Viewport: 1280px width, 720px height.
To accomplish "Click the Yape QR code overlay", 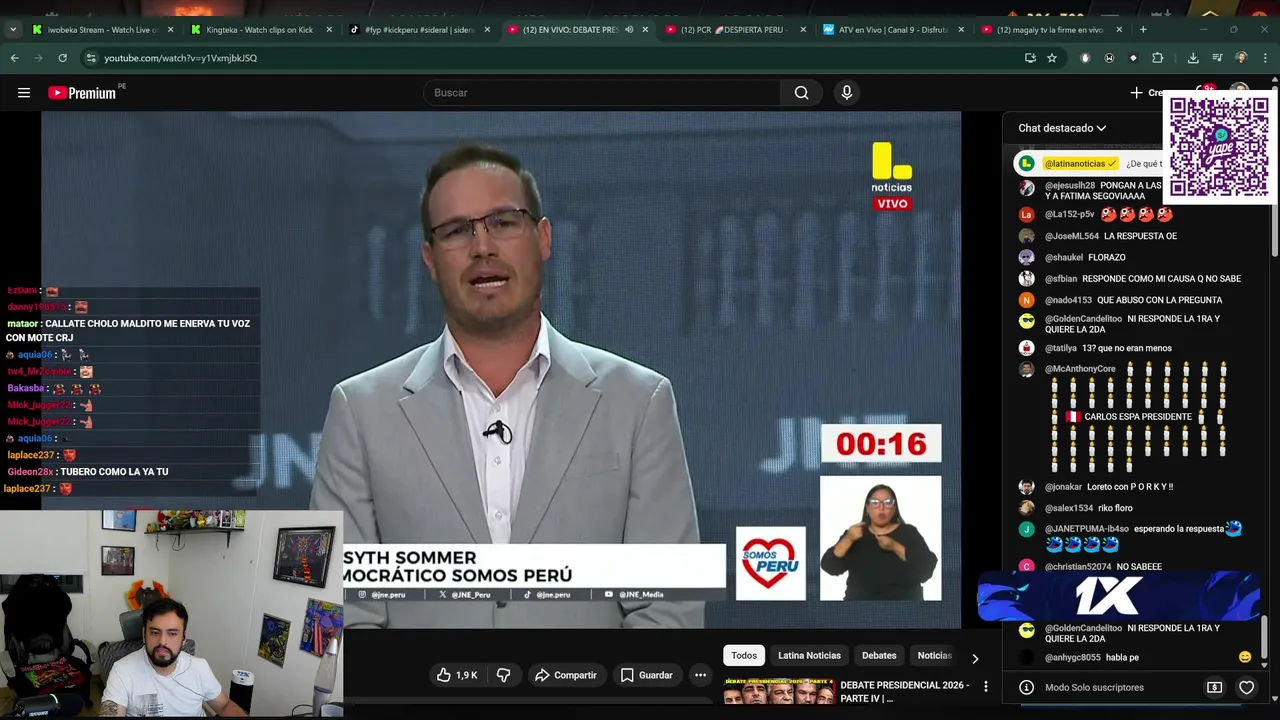I will coord(1219,147).
